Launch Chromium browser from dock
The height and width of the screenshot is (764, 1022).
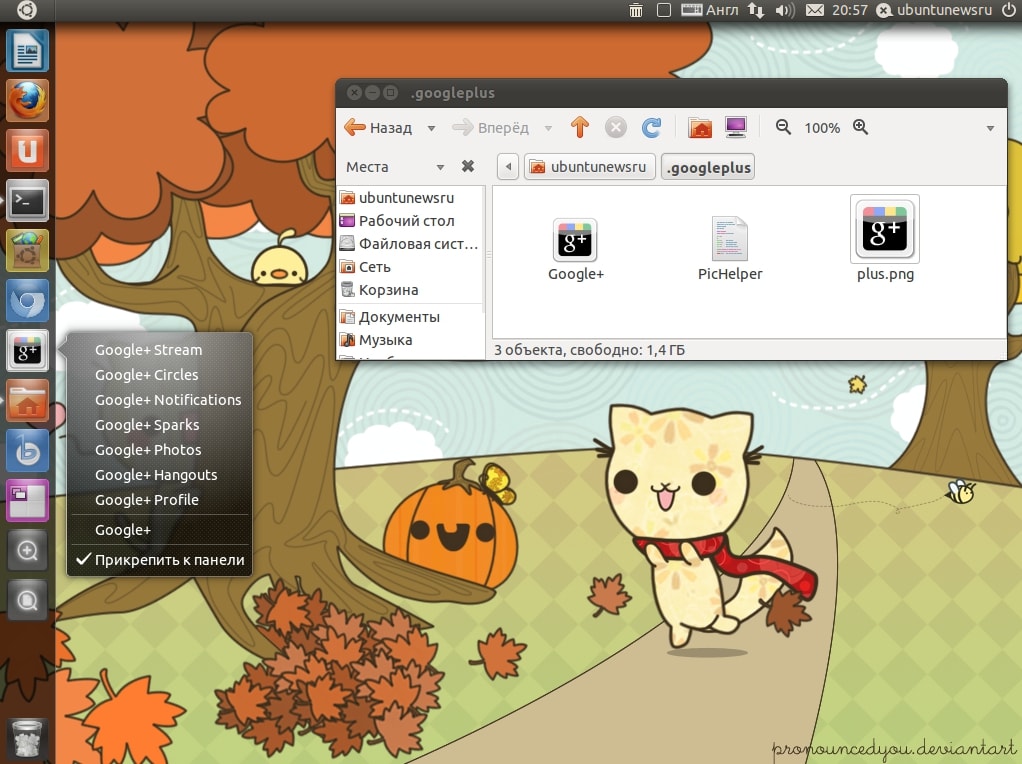(x=27, y=301)
